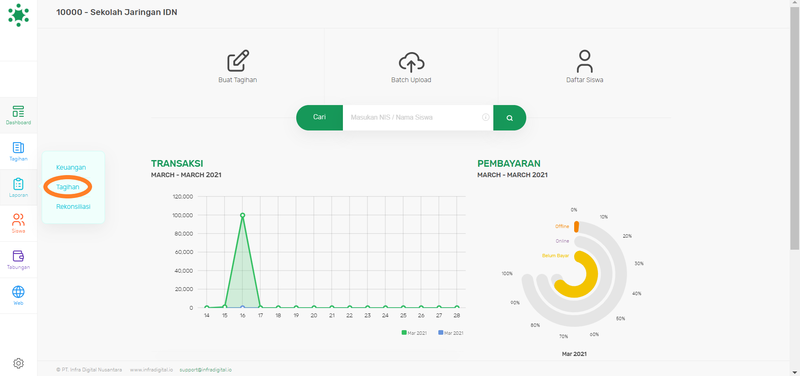800x376 pixels.
Task: Click the Buat Tagihan edit icon
Action: [238, 61]
